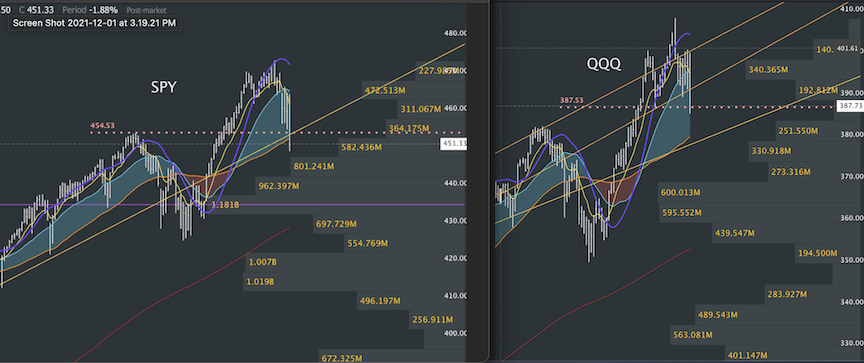Select the SPY chart title label
This screenshot has width=864, height=363.
pos(164,87)
